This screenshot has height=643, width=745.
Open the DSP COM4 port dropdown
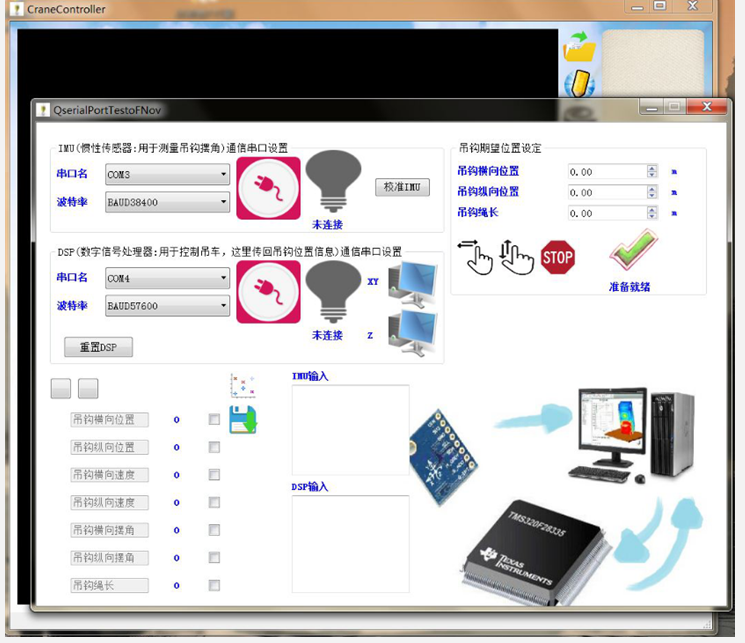point(167,278)
